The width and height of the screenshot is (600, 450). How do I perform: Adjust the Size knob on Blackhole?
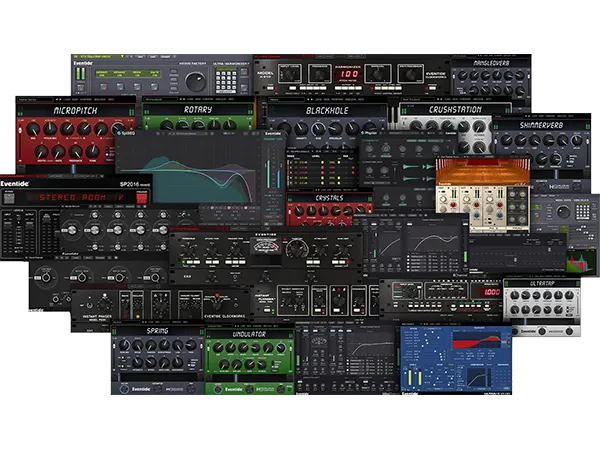click(x=318, y=129)
